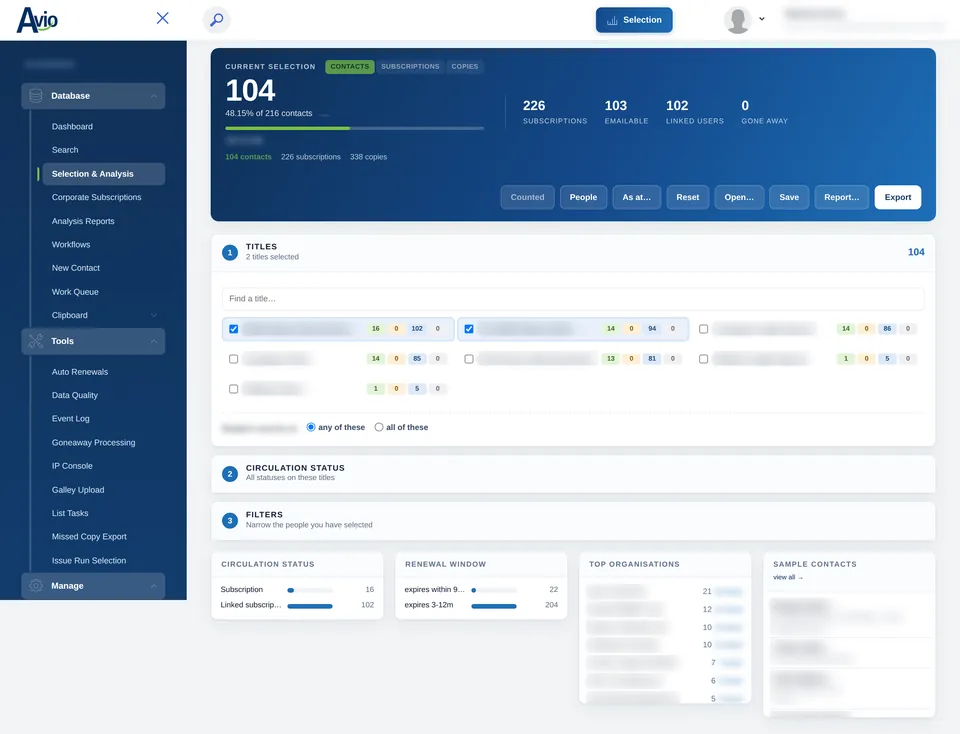Click the Open... button
The height and width of the screenshot is (734, 960).
(739, 197)
